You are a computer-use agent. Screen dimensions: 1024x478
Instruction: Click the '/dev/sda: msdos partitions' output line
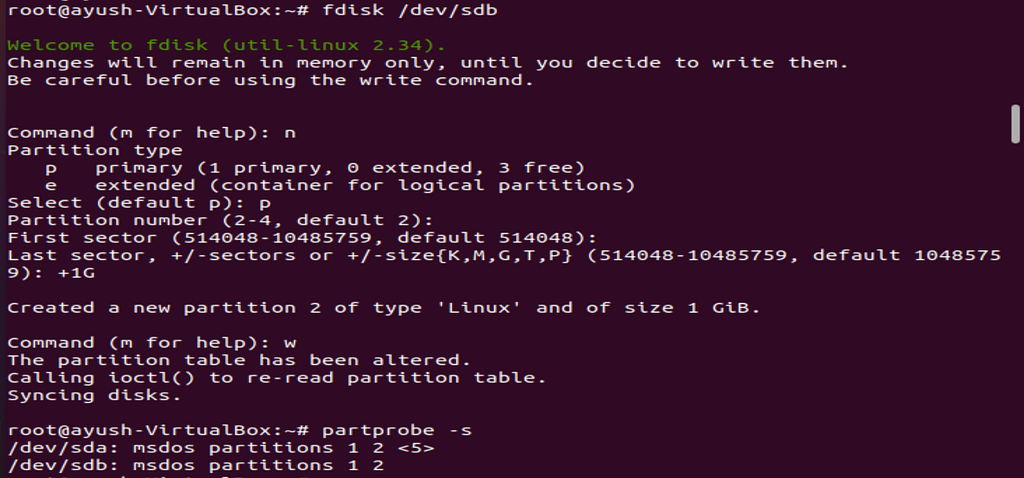click(220, 448)
